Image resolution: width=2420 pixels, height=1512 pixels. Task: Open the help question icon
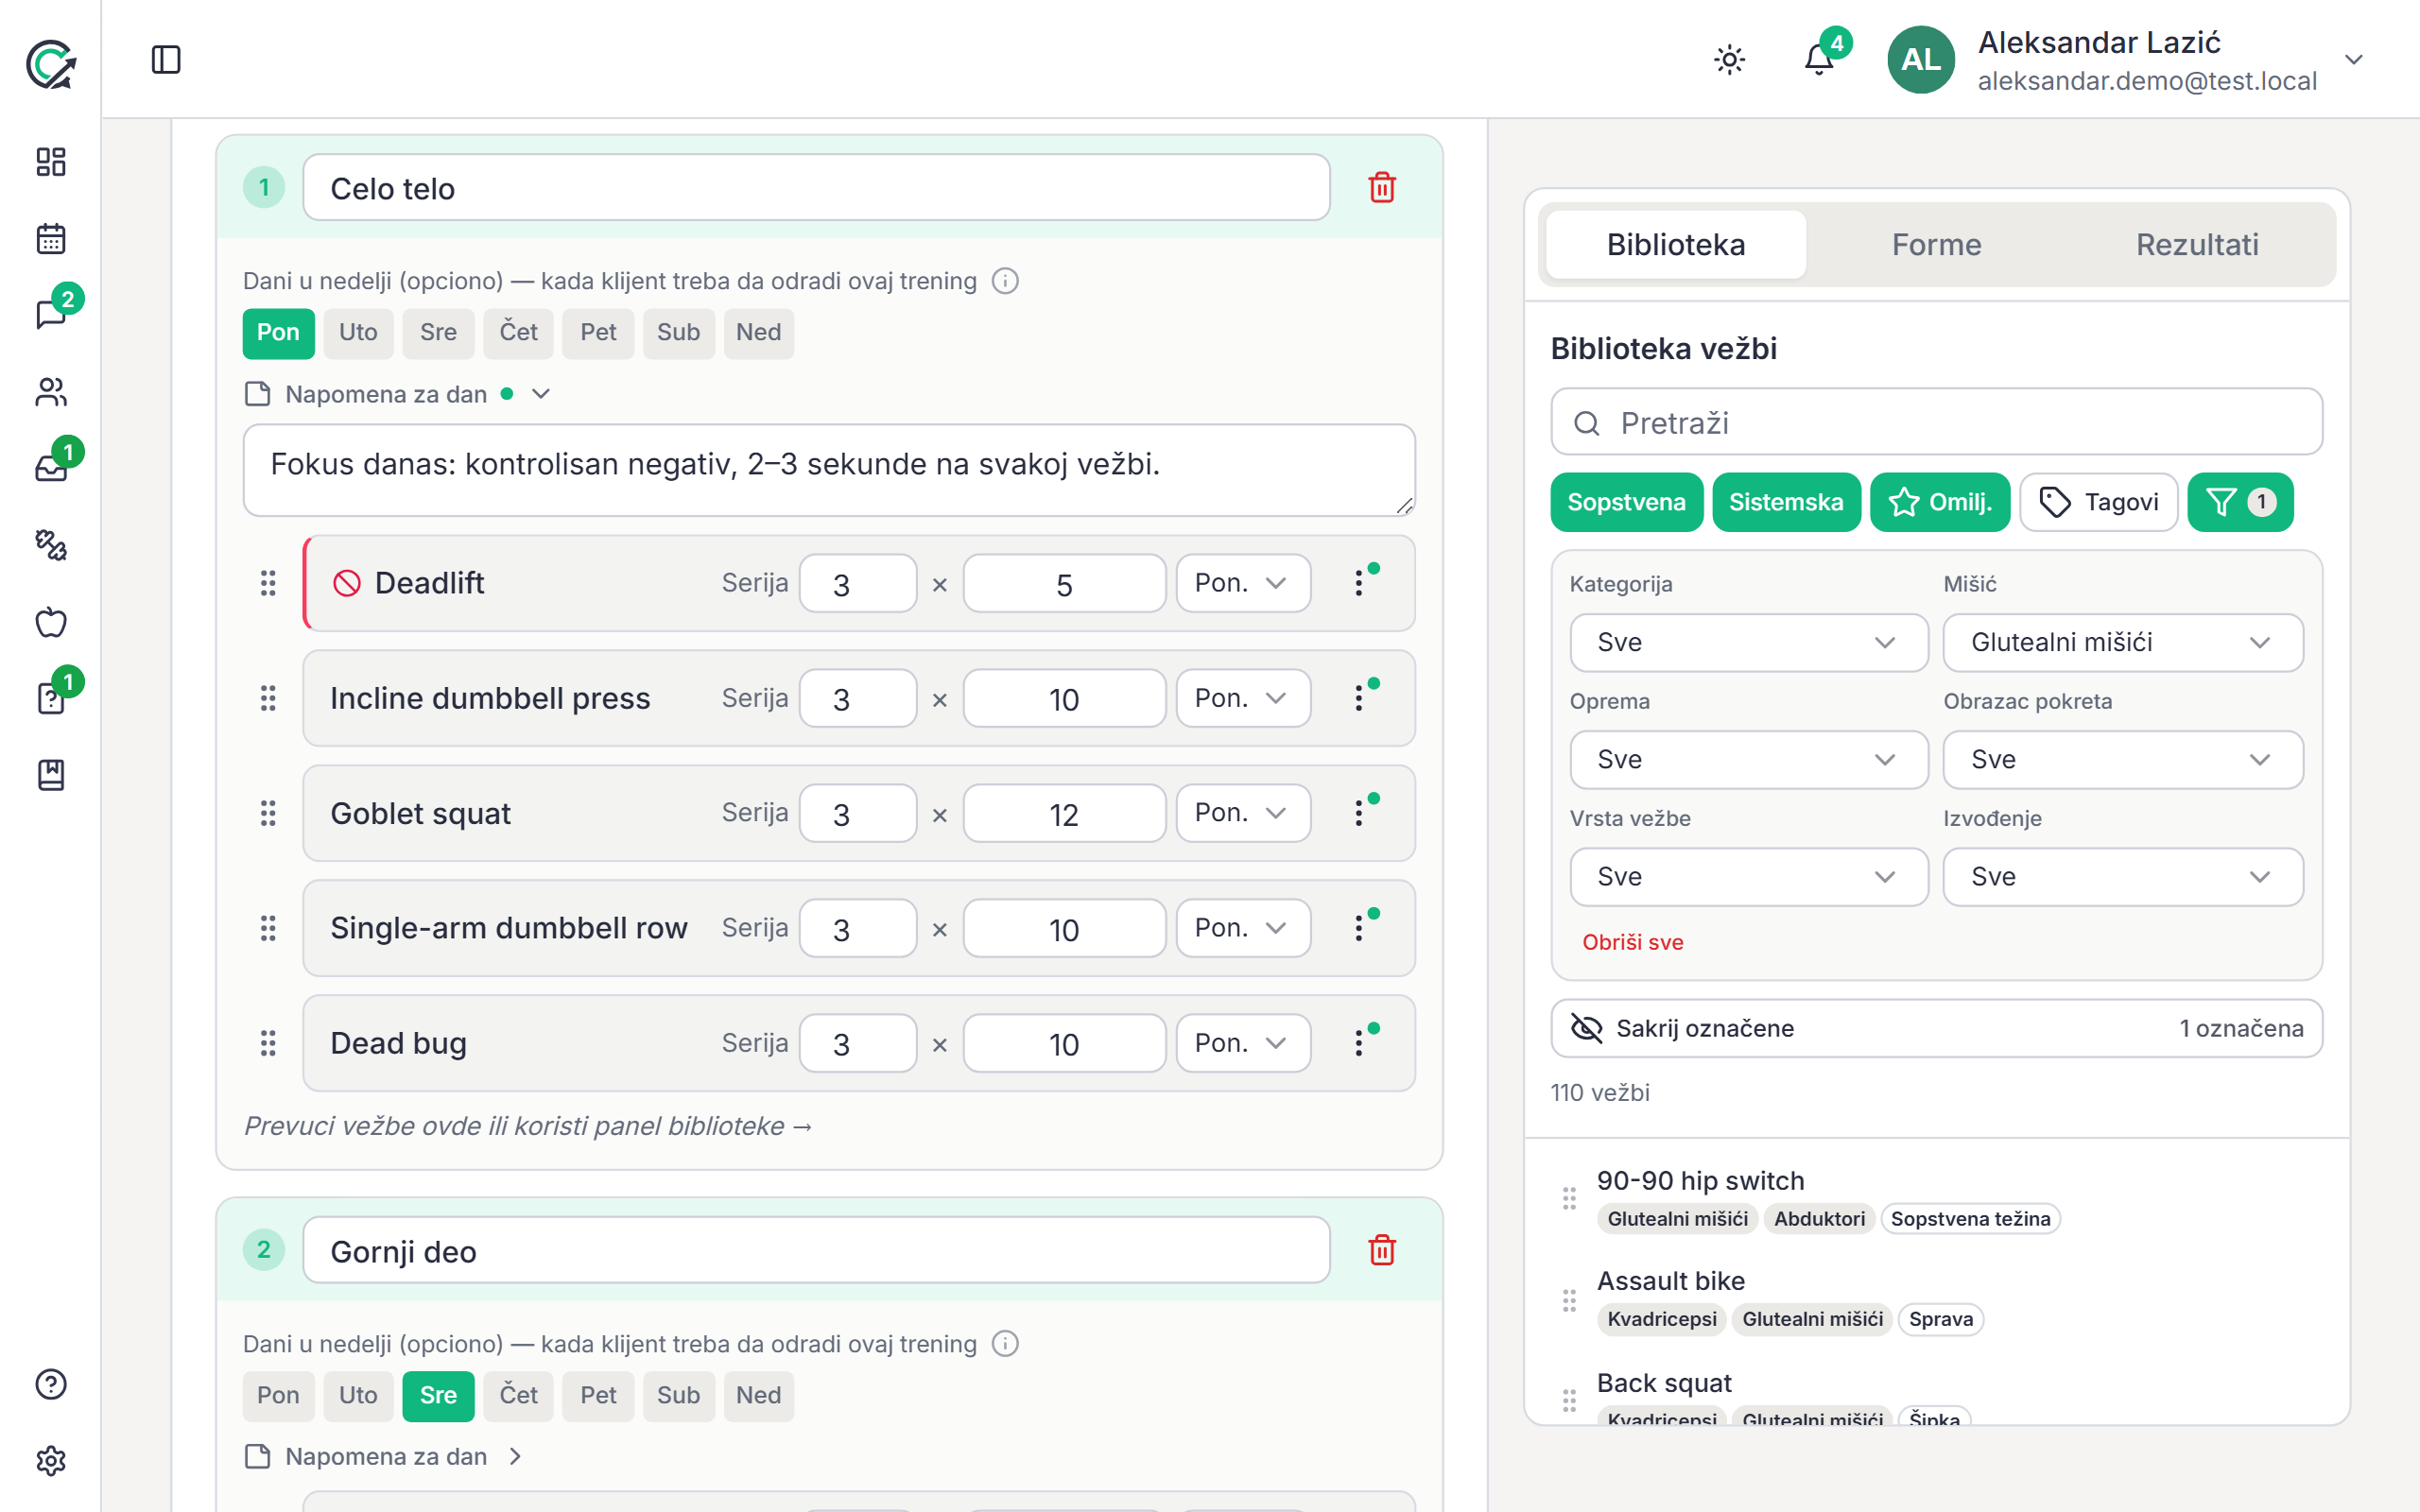click(x=51, y=1384)
